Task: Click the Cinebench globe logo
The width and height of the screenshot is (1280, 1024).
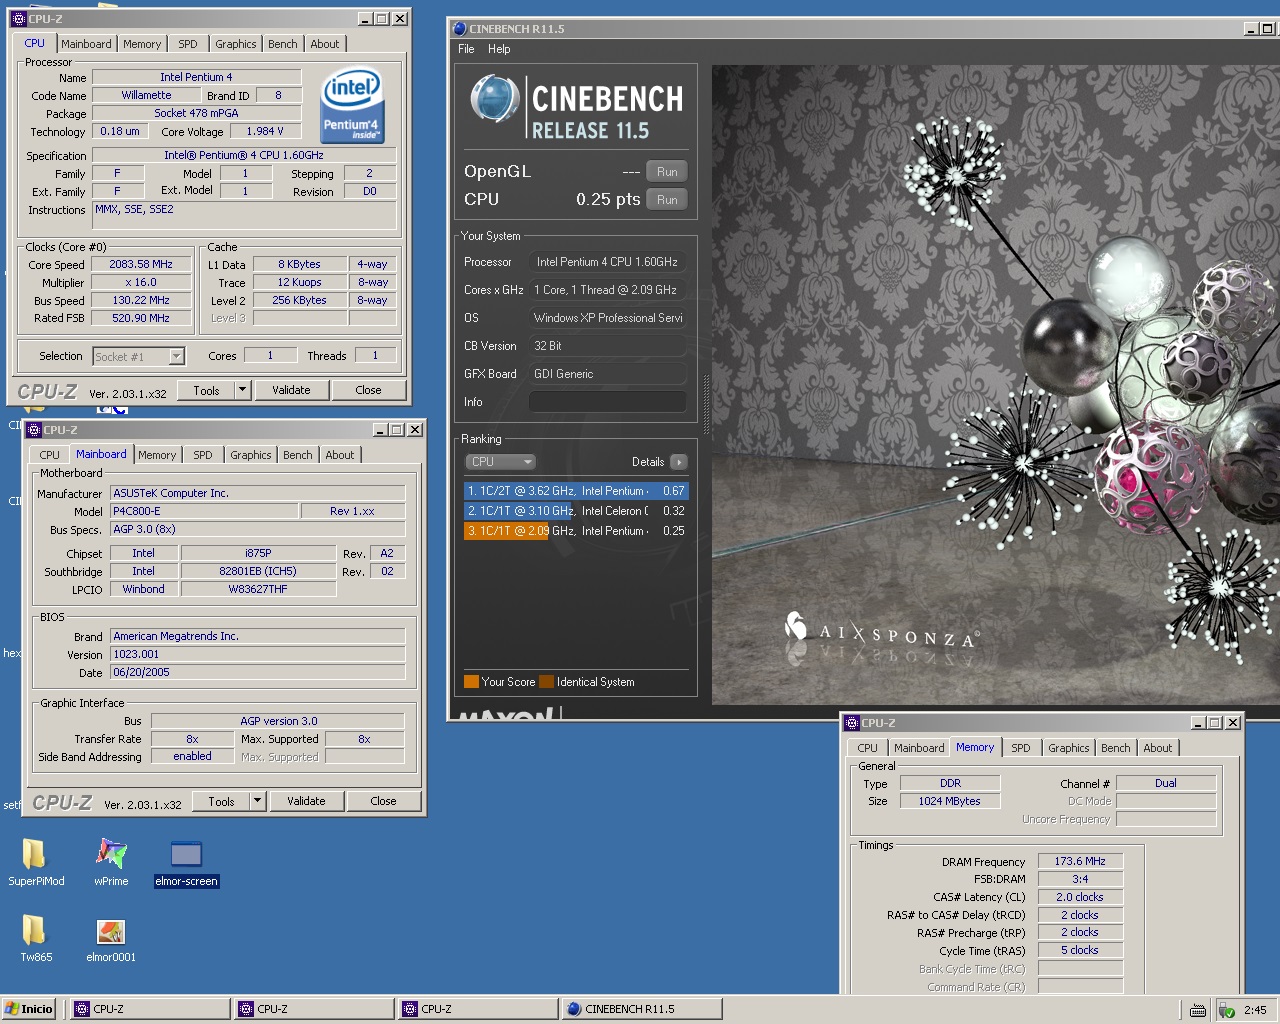Action: point(494,100)
